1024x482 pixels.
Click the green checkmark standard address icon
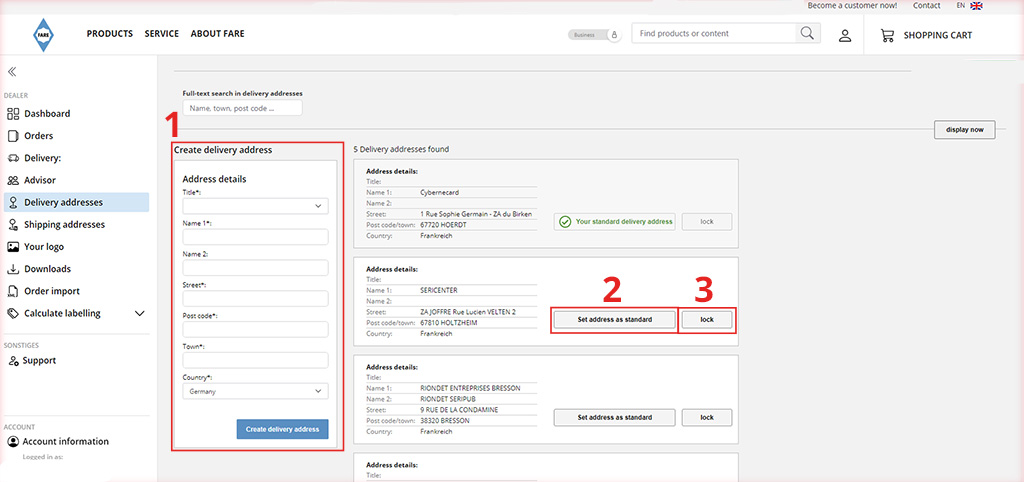coord(565,221)
